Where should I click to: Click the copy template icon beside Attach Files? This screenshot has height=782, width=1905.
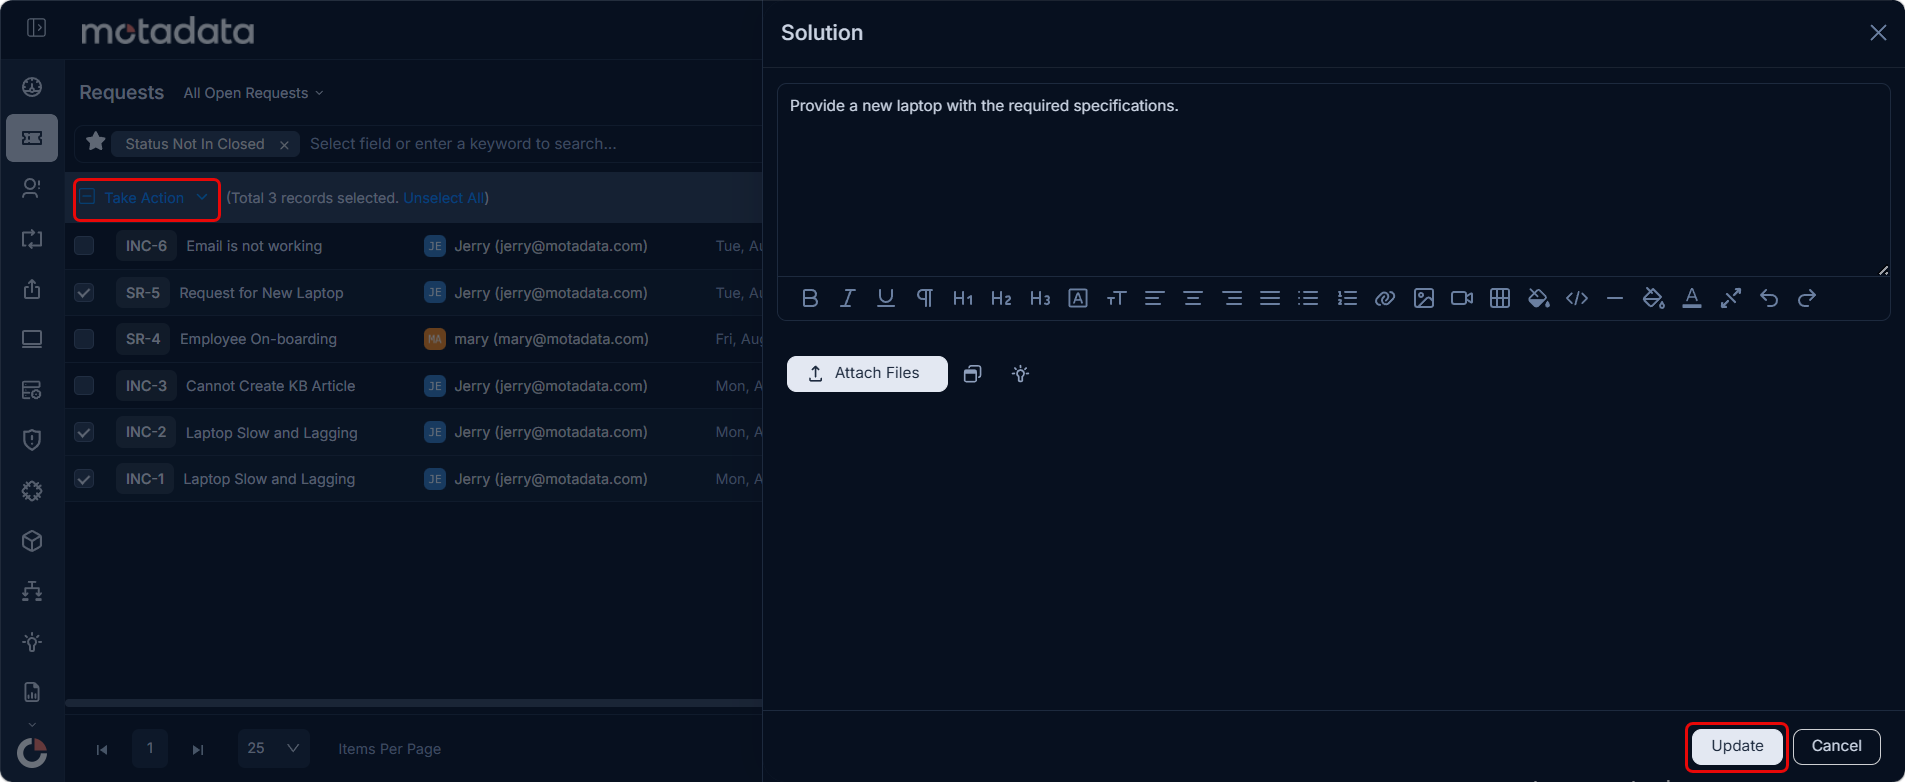click(972, 374)
